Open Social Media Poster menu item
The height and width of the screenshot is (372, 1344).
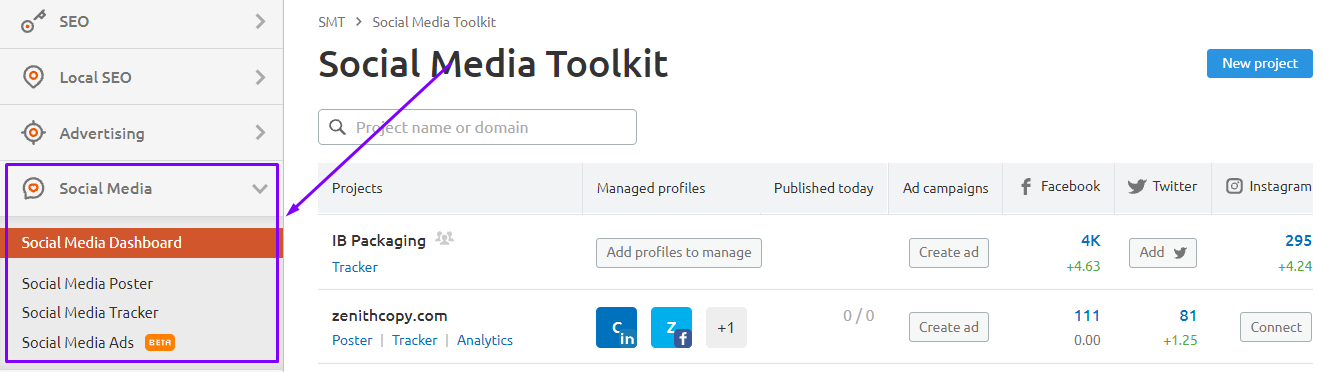87,284
